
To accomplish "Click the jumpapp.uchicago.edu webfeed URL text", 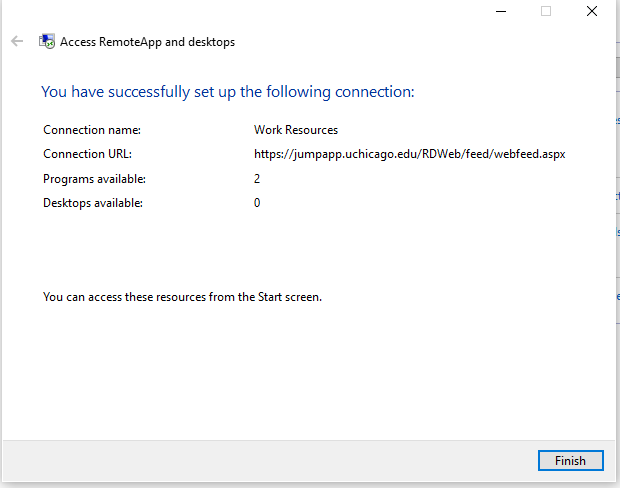I will pyautogui.click(x=410, y=154).
